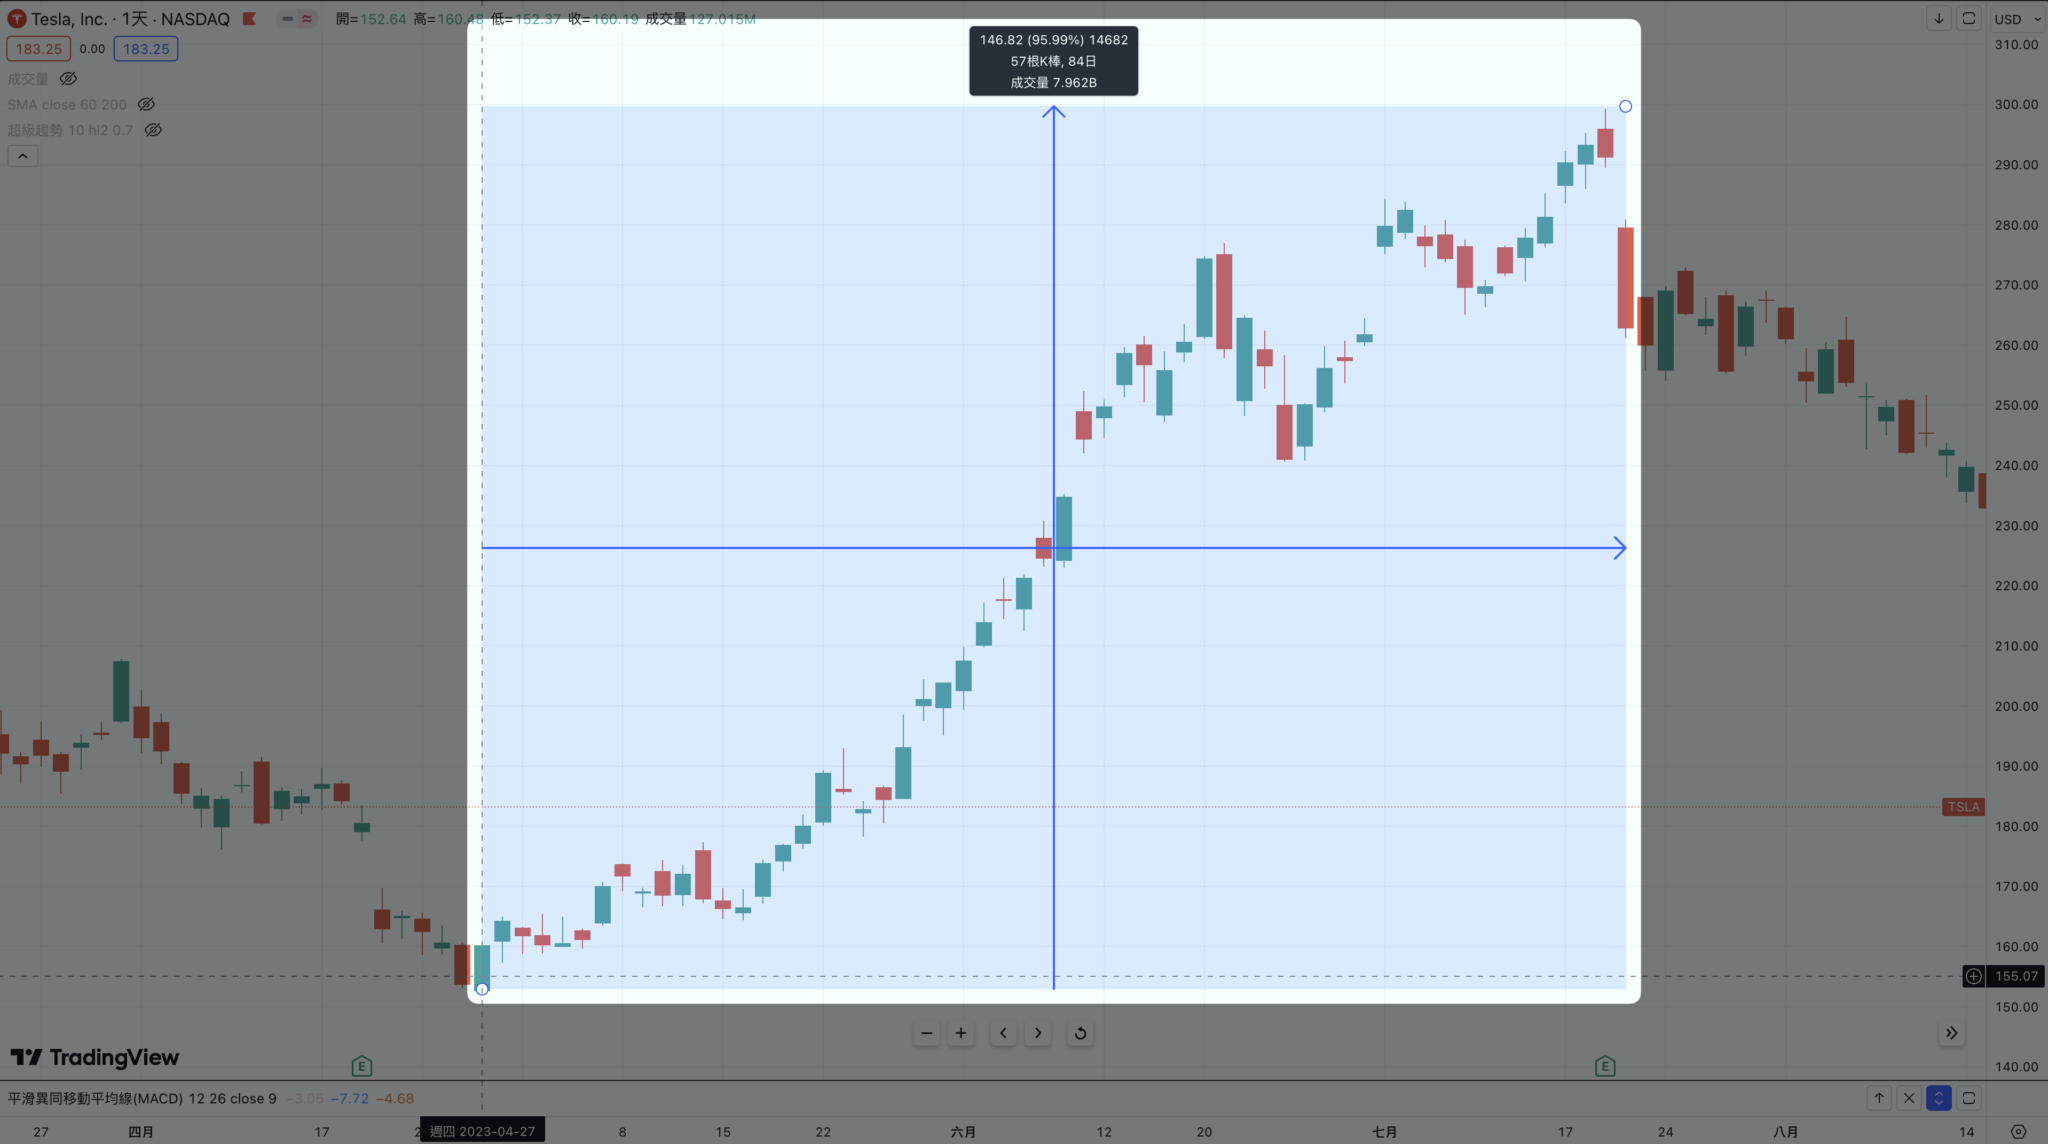Click the blue 183.25 buy button

tap(146, 48)
